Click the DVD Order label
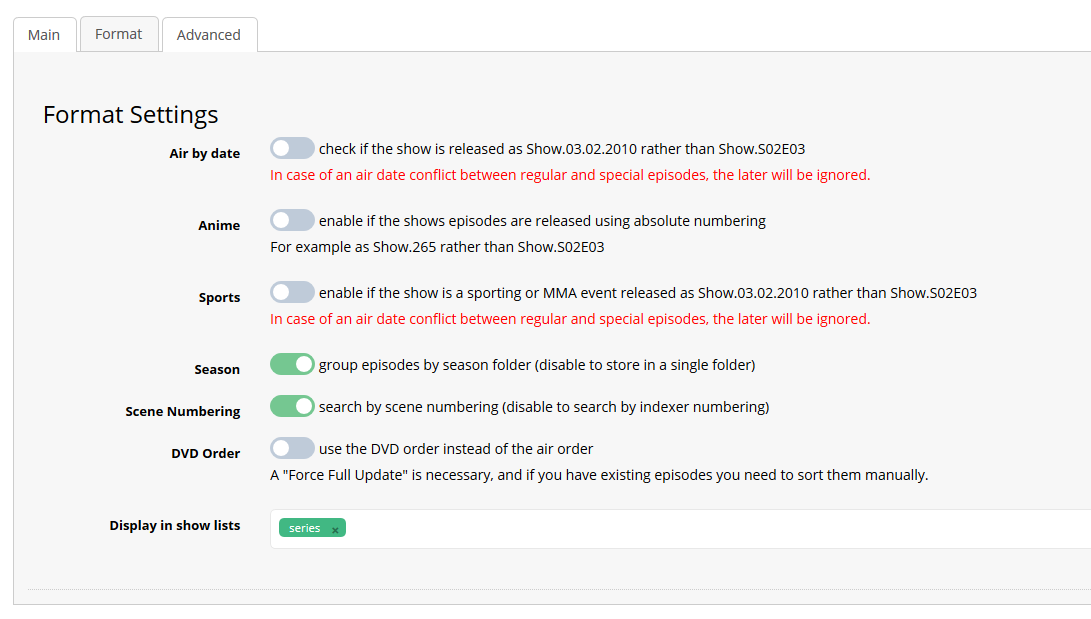The image size is (1091, 619). point(206,453)
